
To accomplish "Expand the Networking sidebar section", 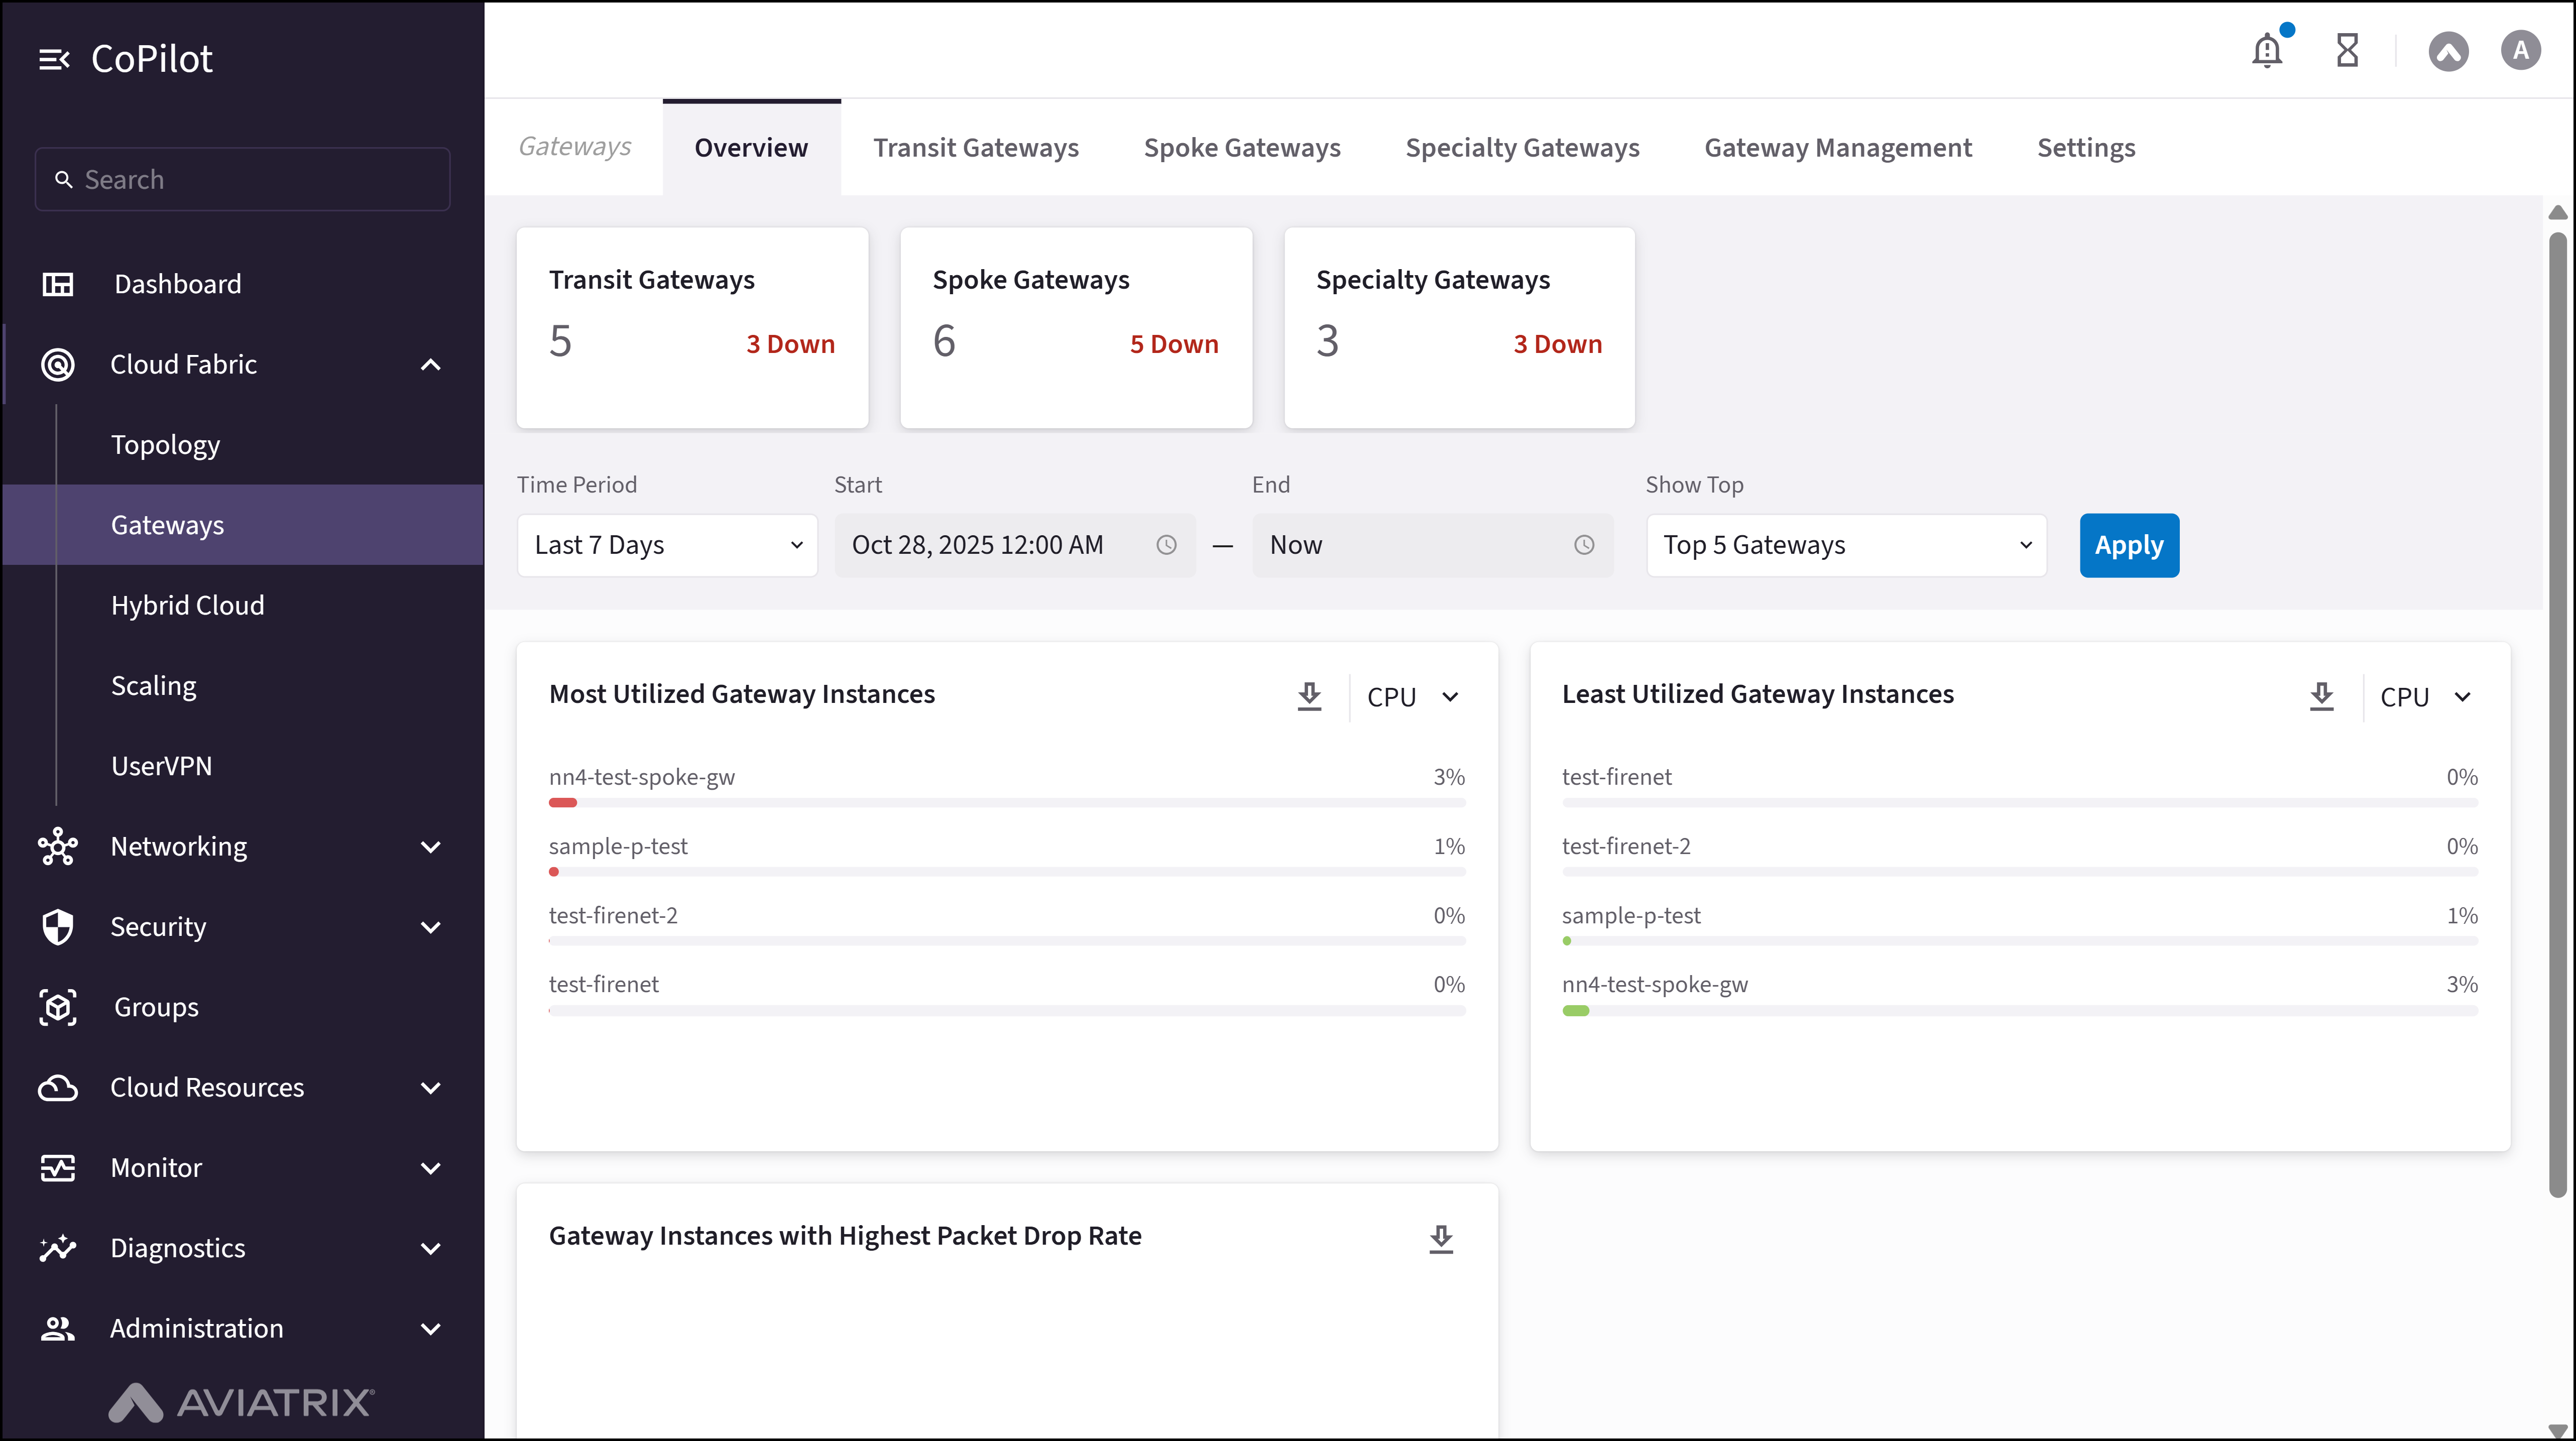I will point(430,847).
